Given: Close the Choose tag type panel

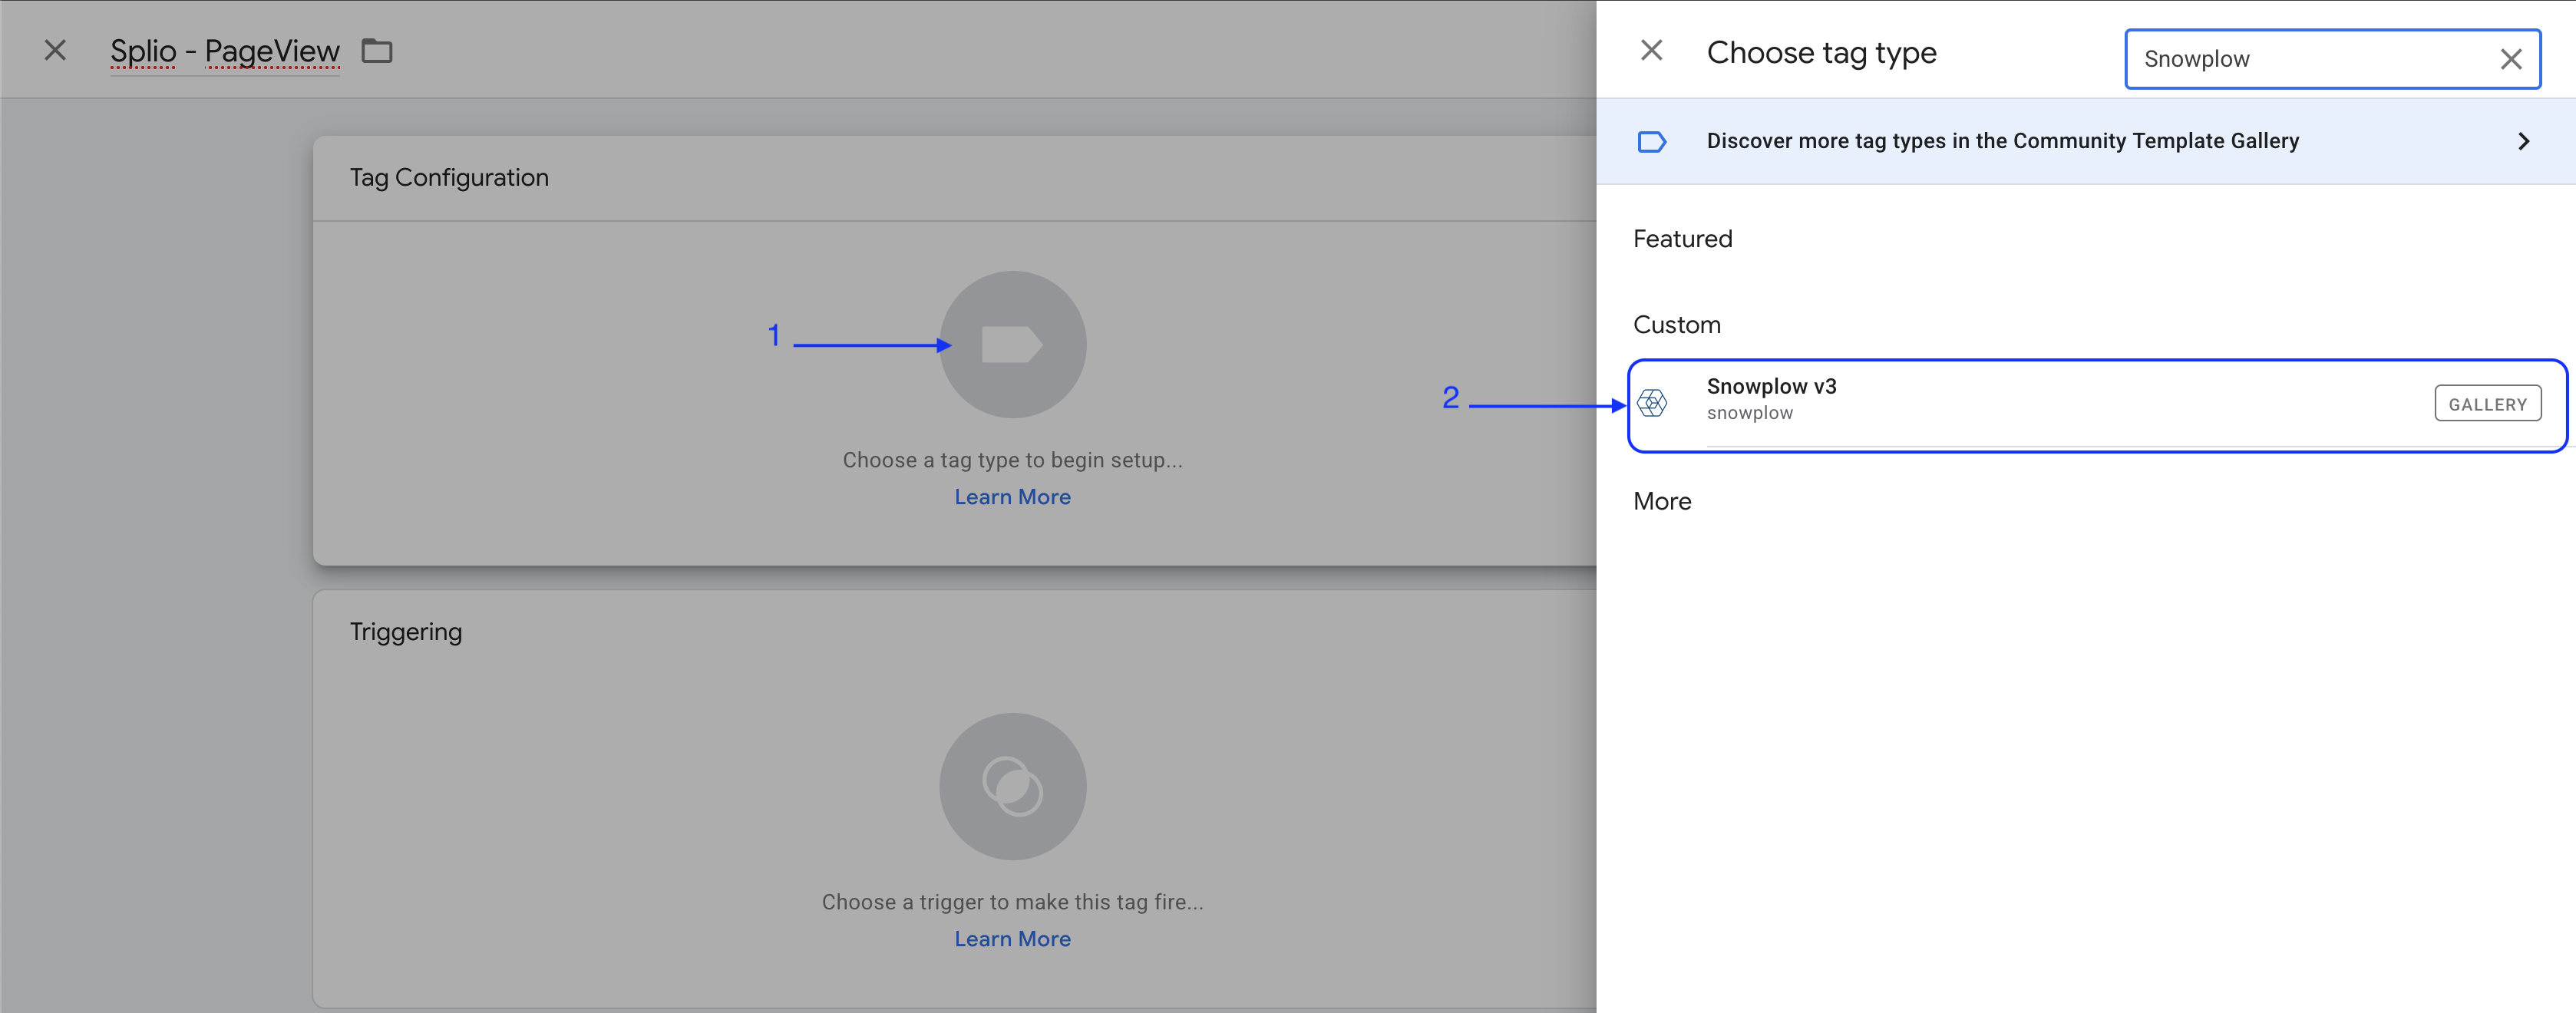Looking at the screenshot, I should point(1651,51).
